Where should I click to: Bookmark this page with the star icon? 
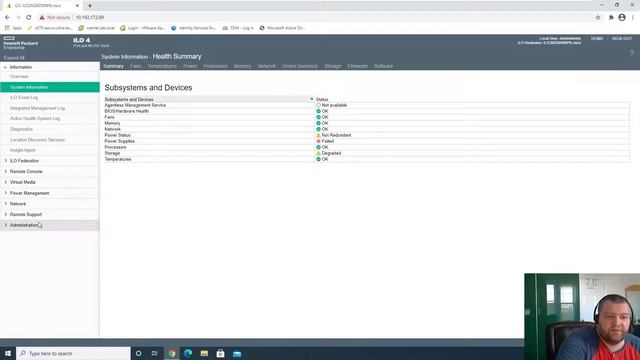(x=598, y=18)
